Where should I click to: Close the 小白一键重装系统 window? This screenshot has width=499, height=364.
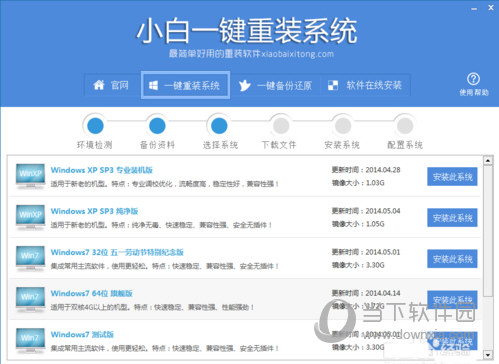pos(491,8)
